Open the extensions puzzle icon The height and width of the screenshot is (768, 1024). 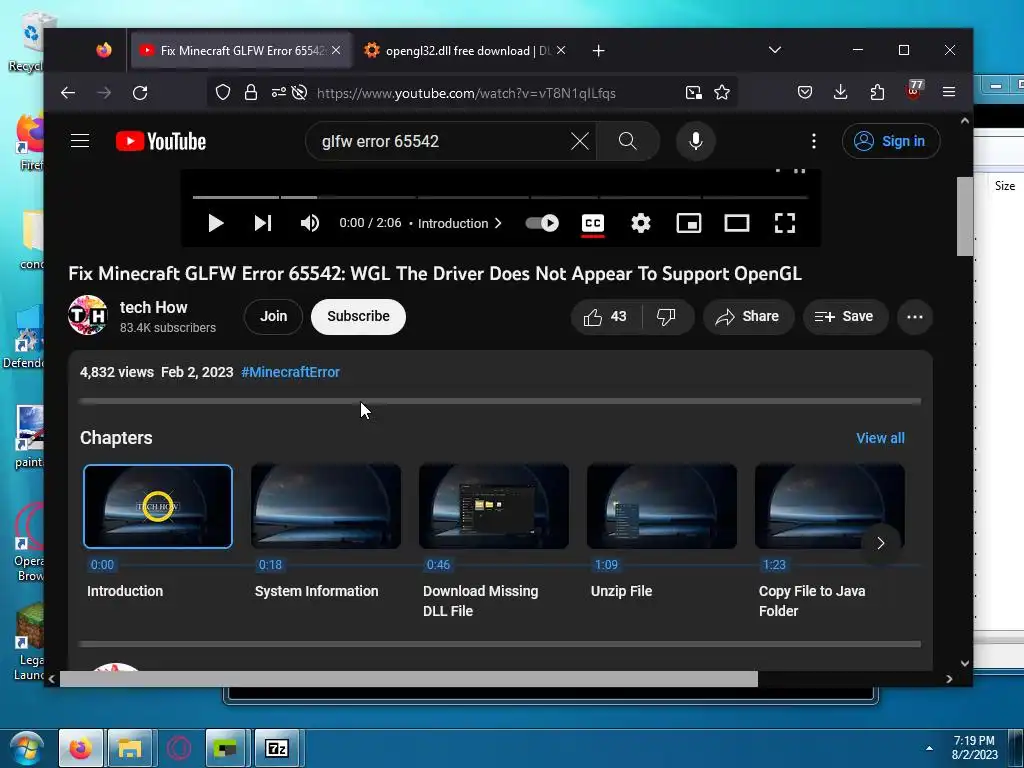877,93
